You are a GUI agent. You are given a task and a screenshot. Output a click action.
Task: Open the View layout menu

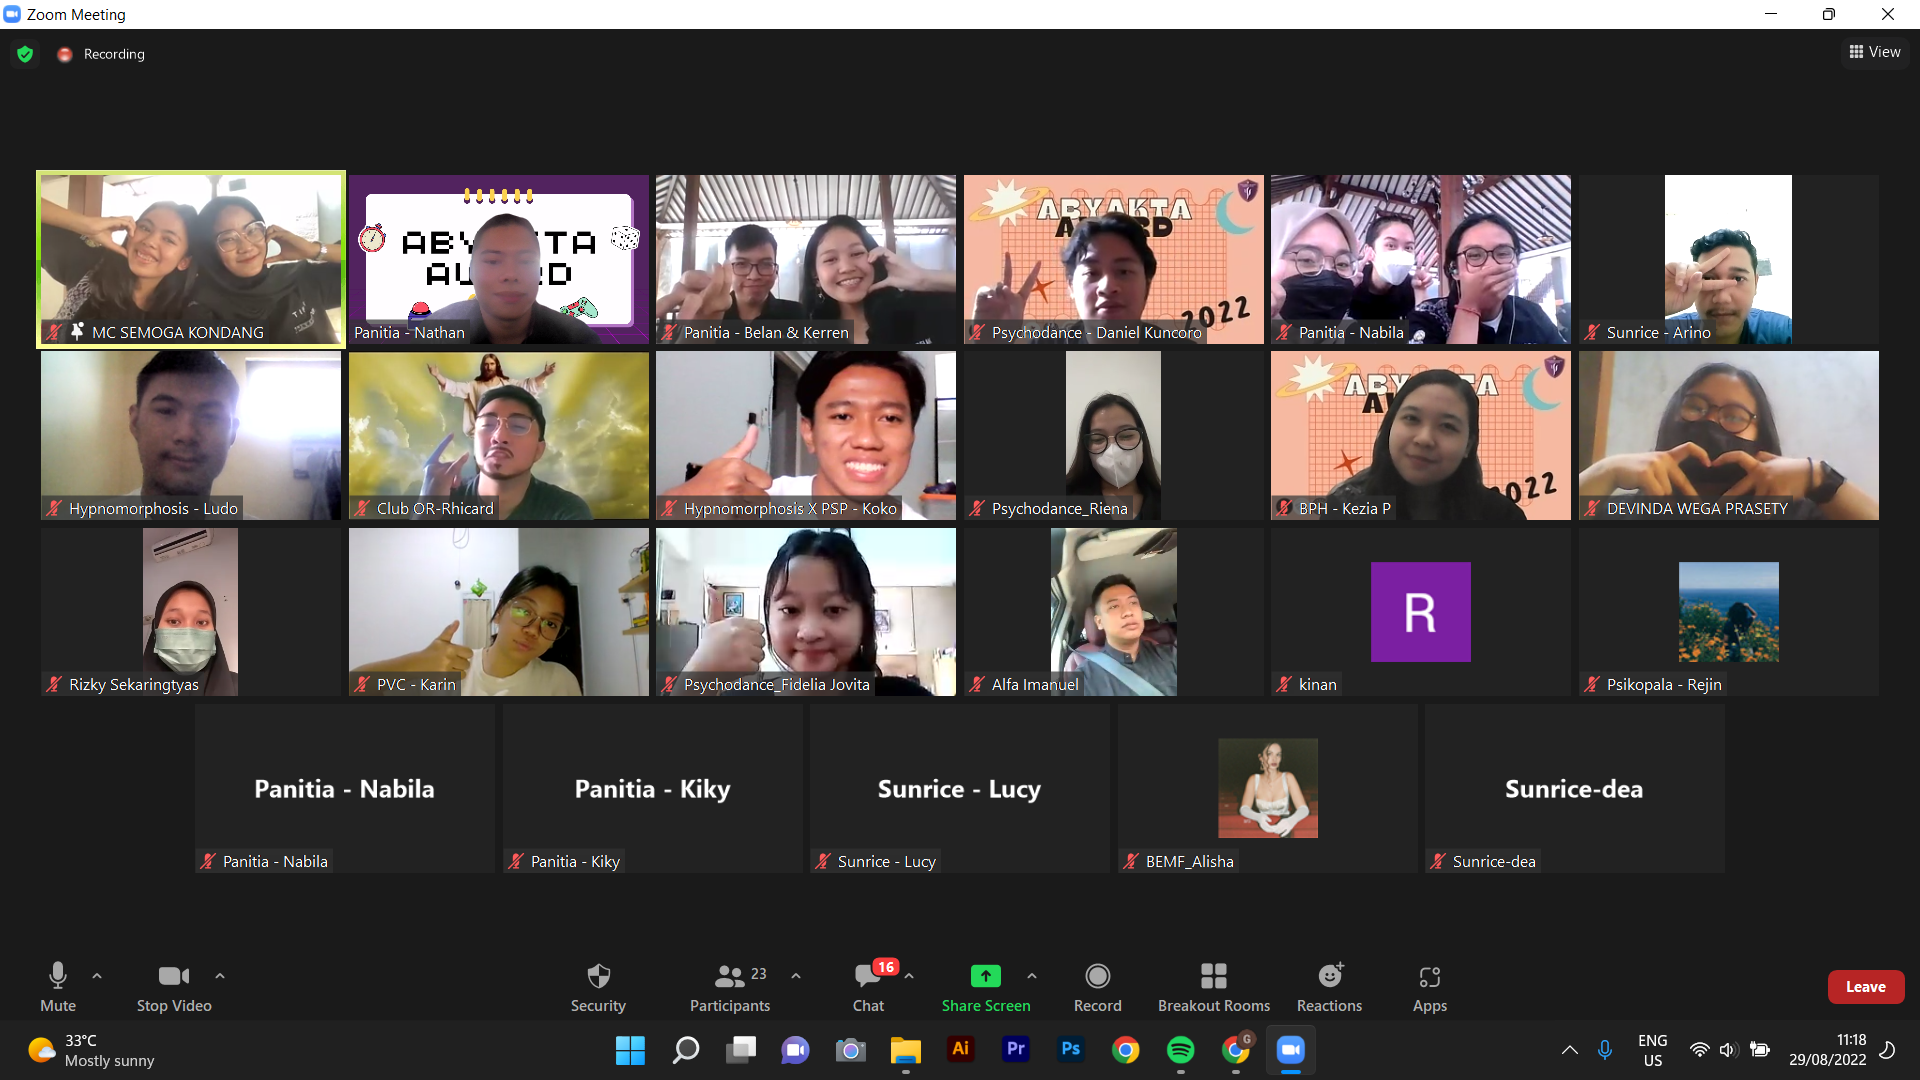coord(1875,52)
